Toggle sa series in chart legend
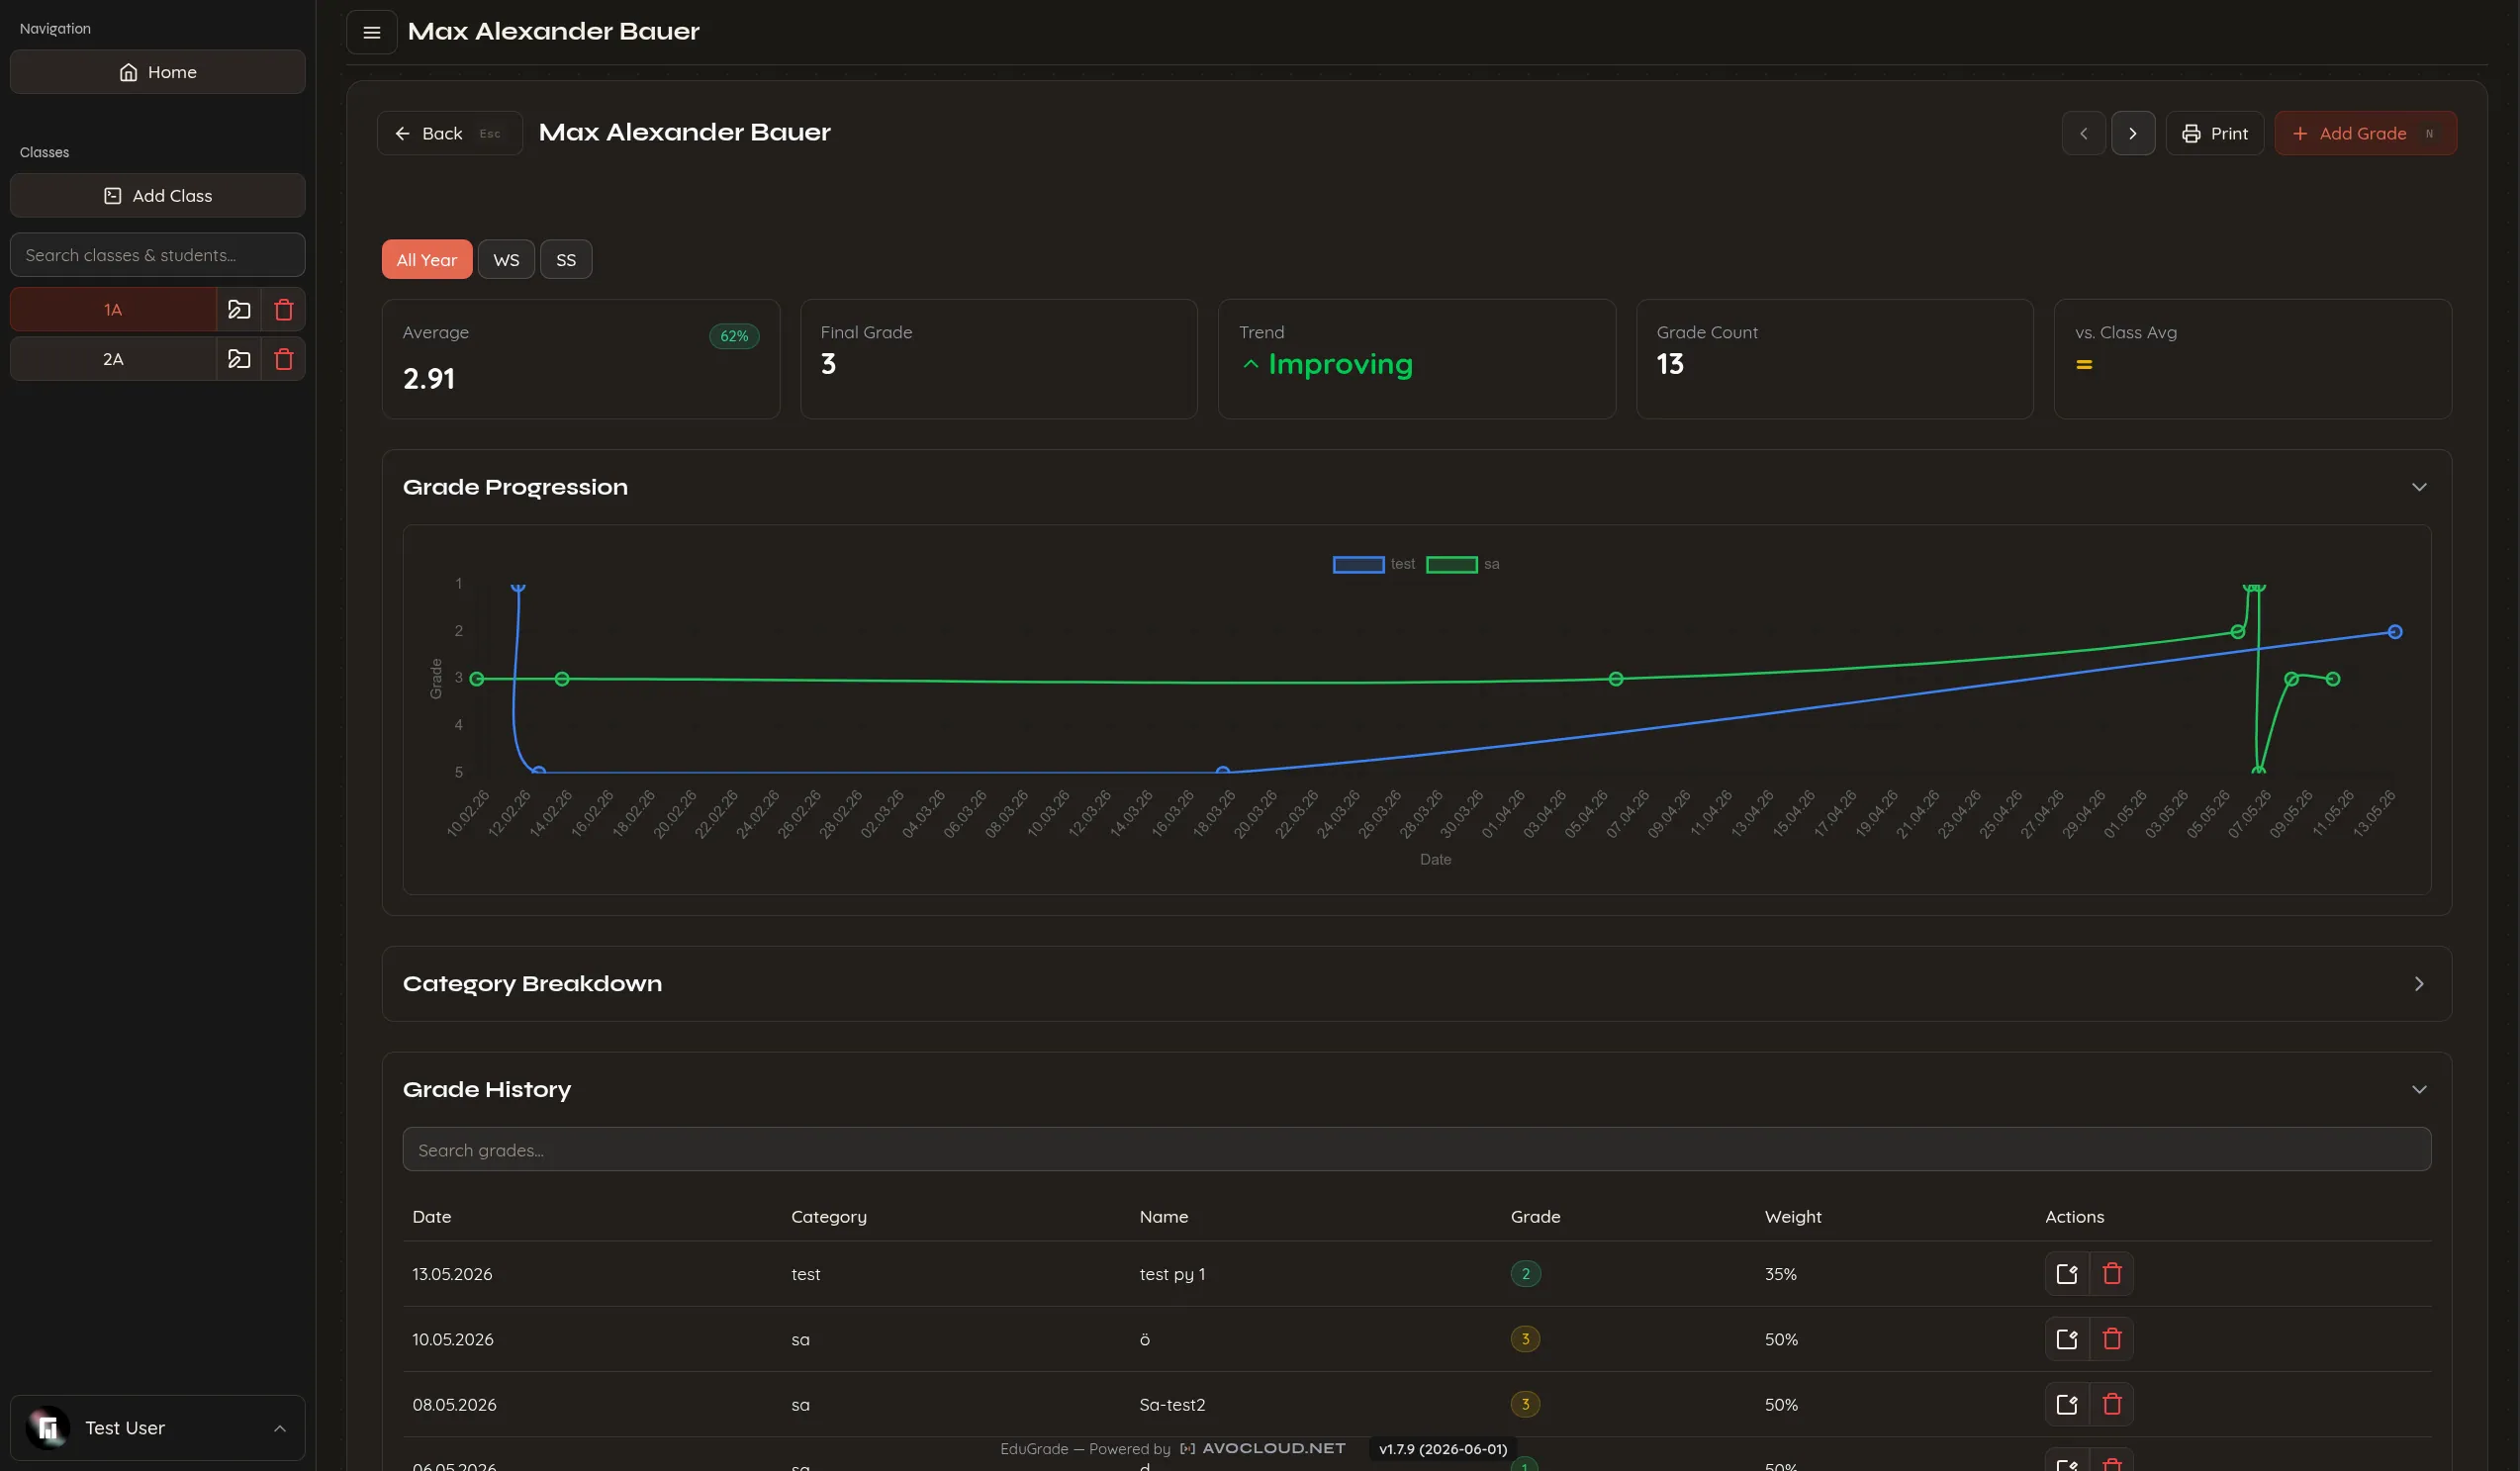The height and width of the screenshot is (1471, 2520). [1462, 565]
